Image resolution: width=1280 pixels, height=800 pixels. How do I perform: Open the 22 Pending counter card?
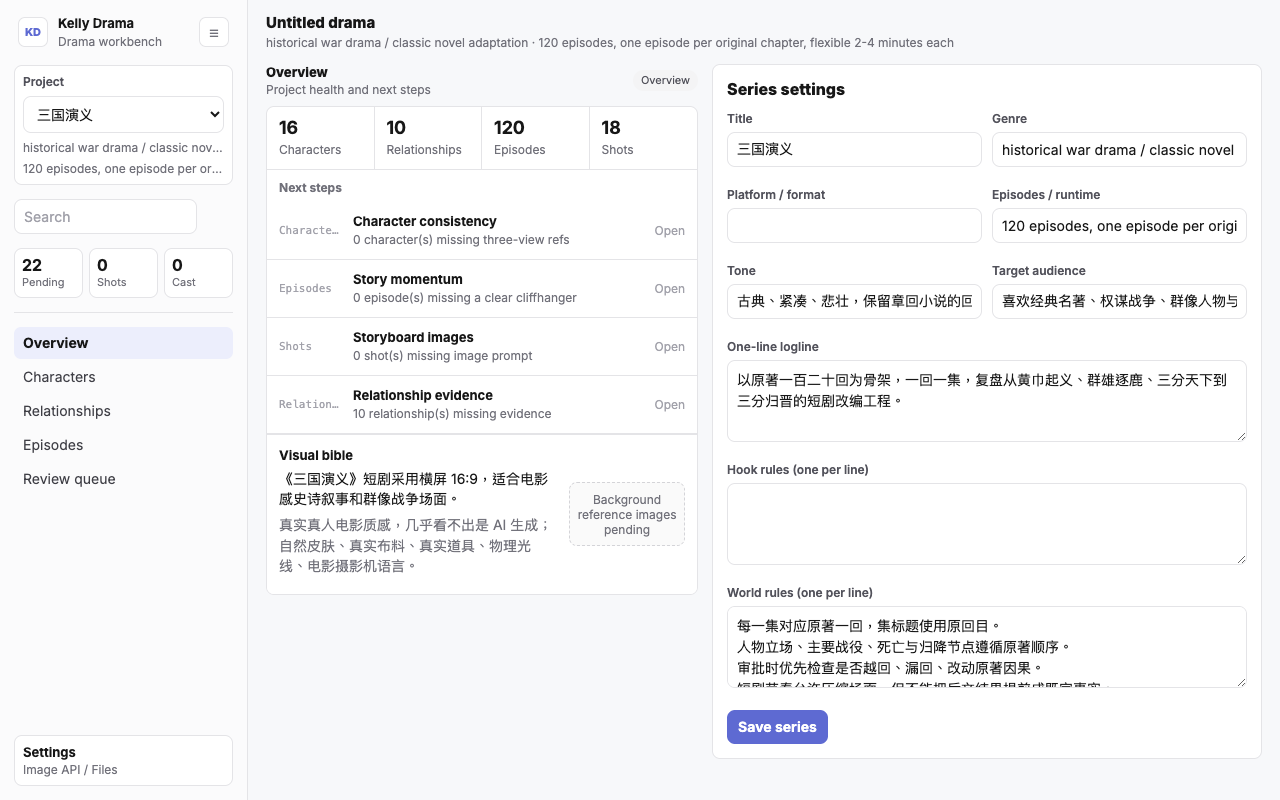coord(48,273)
